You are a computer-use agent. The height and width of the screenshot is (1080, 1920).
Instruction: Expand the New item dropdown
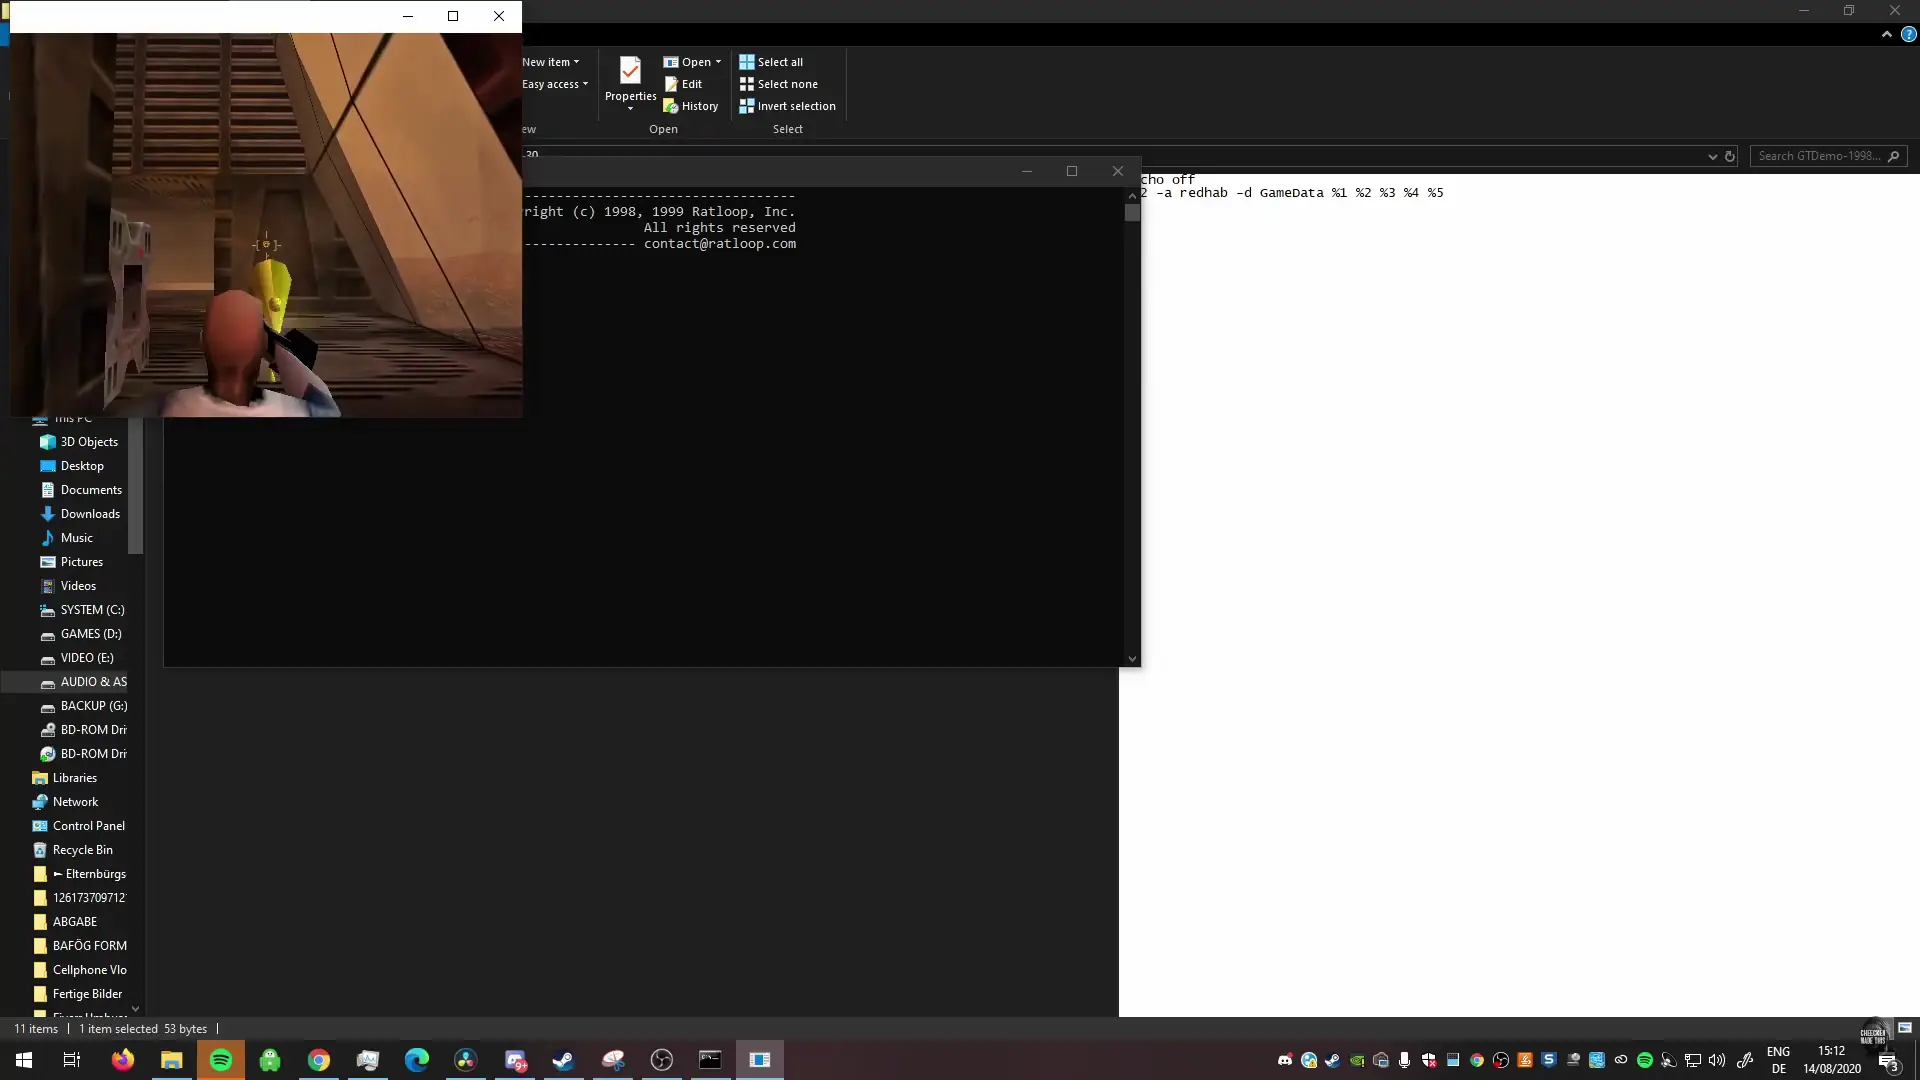pyautogui.click(x=576, y=61)
